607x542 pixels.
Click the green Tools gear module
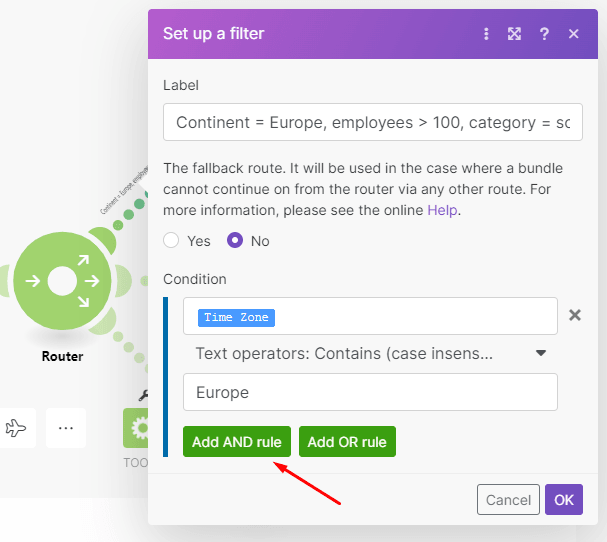tap(137, 428)
